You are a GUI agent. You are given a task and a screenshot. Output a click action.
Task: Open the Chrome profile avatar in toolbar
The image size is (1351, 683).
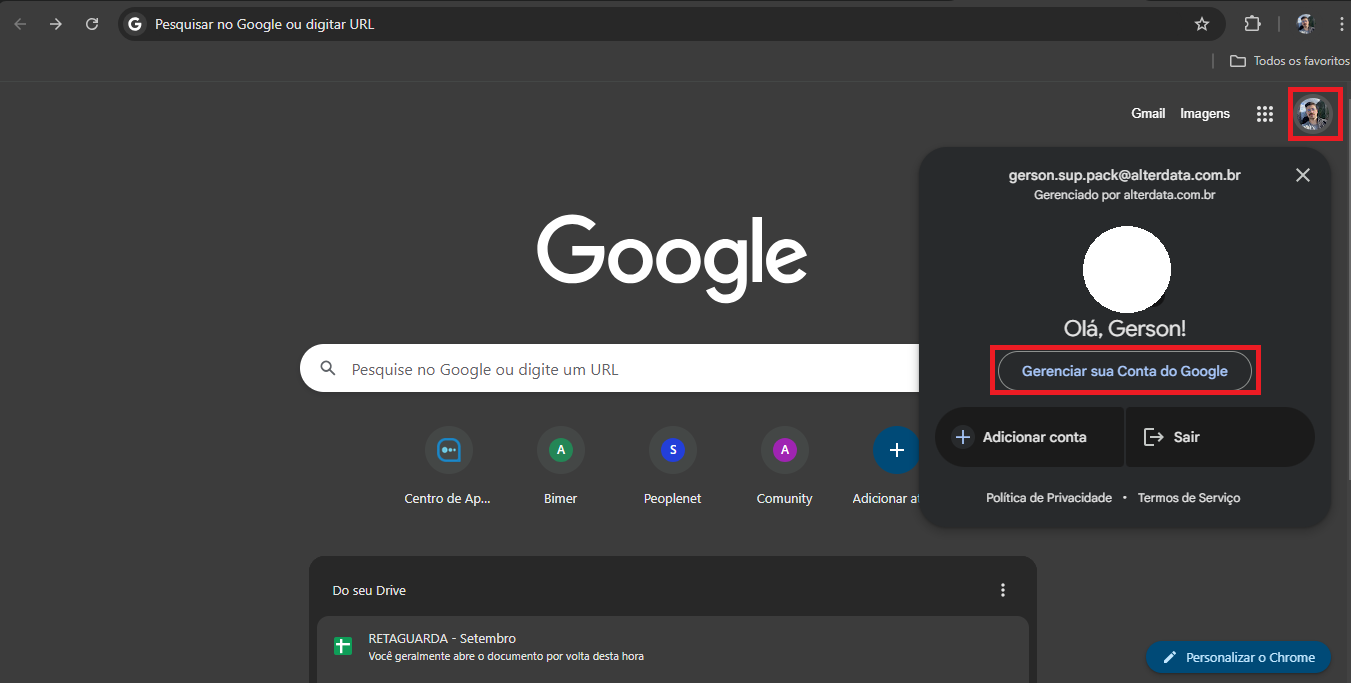1305,24
